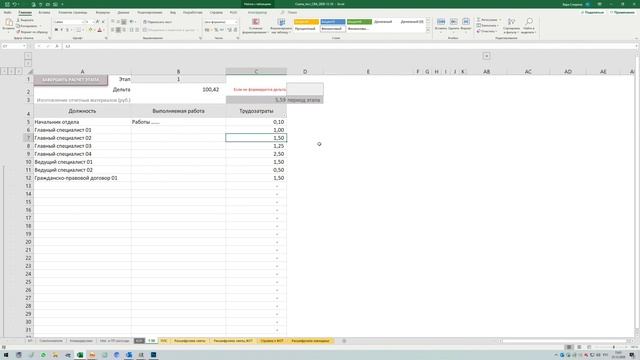Select cell 'Начальник отдела'
Viewport: 640px width, 360px height.
pyautogui.click(x=82, y=122)
